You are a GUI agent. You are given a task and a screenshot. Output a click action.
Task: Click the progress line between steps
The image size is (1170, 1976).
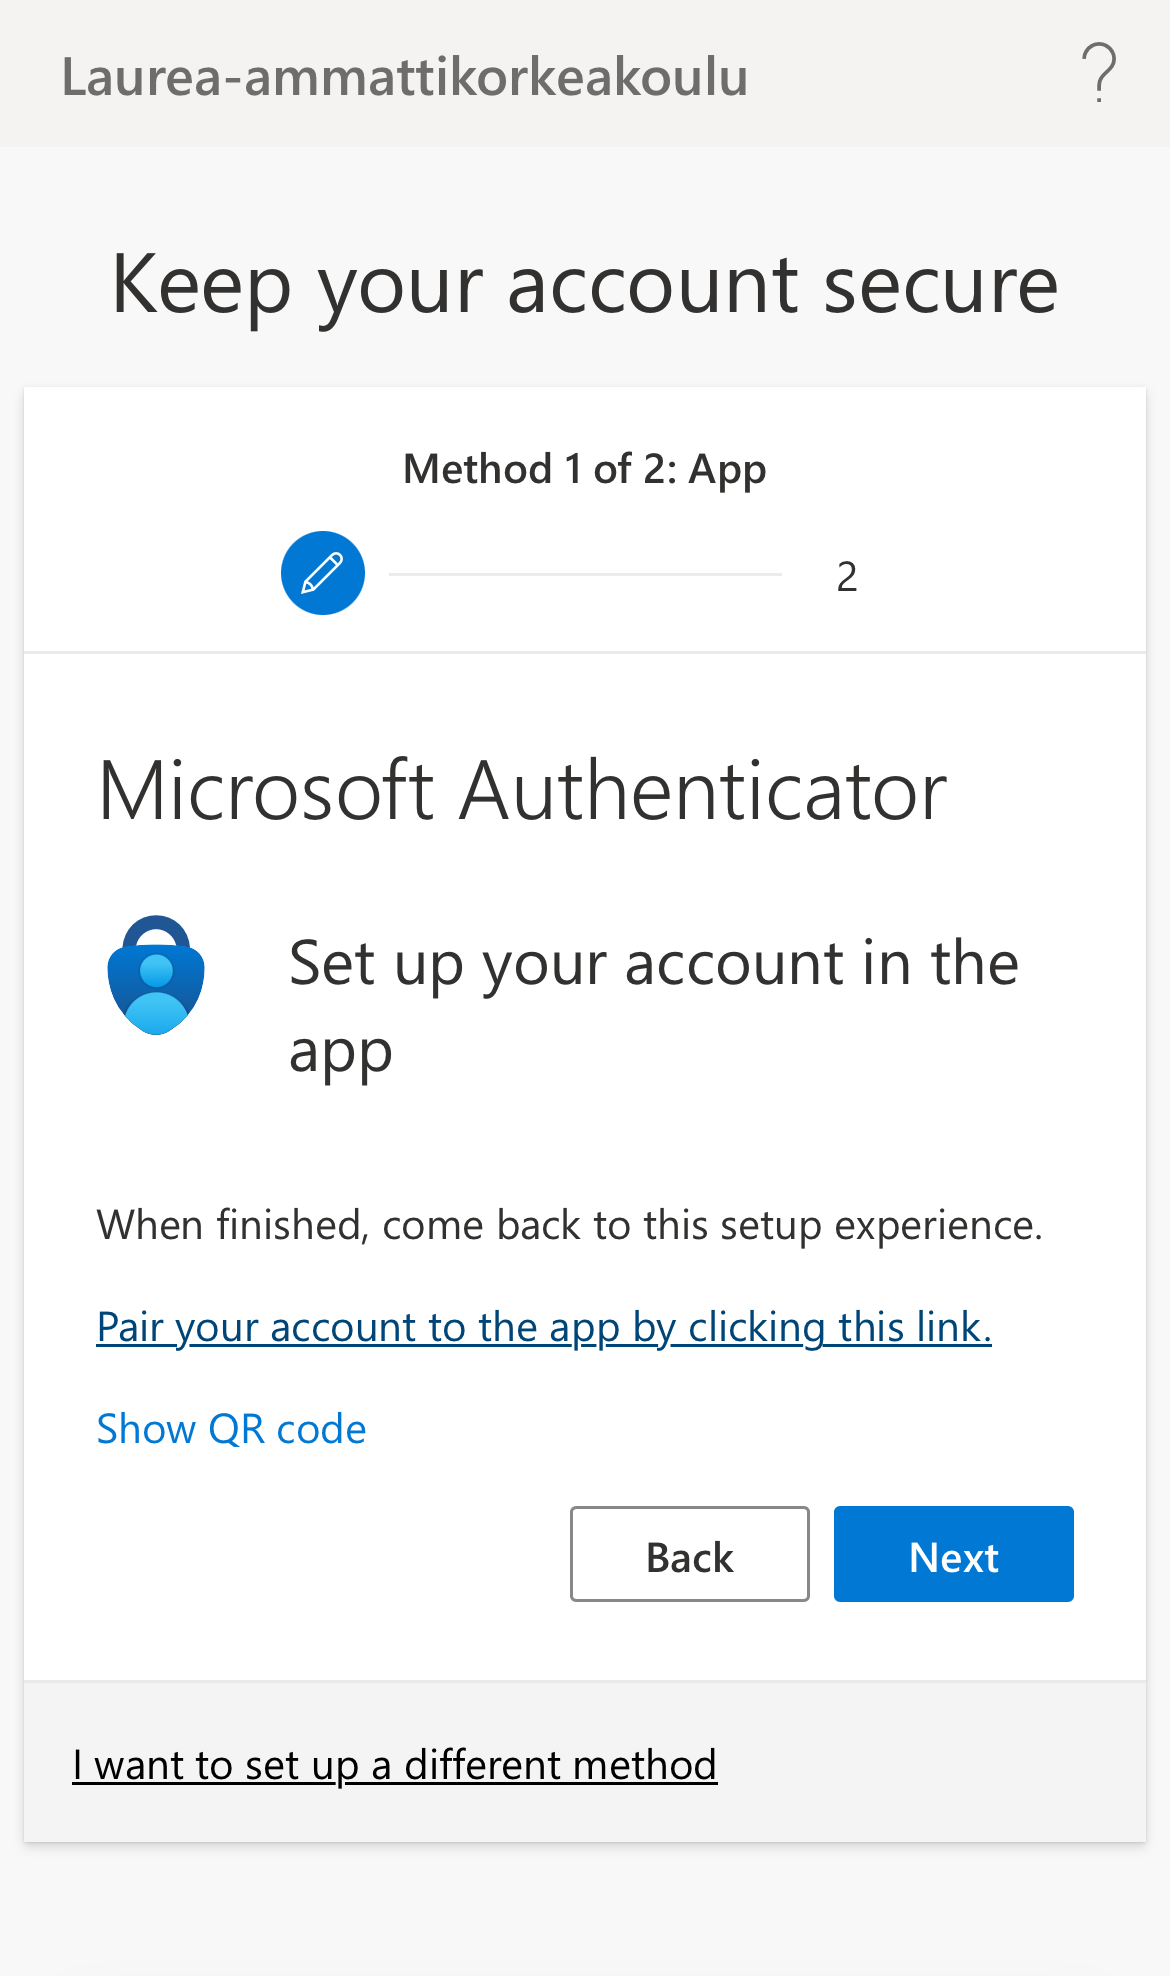pyautogui.click(x=585, y=574)
